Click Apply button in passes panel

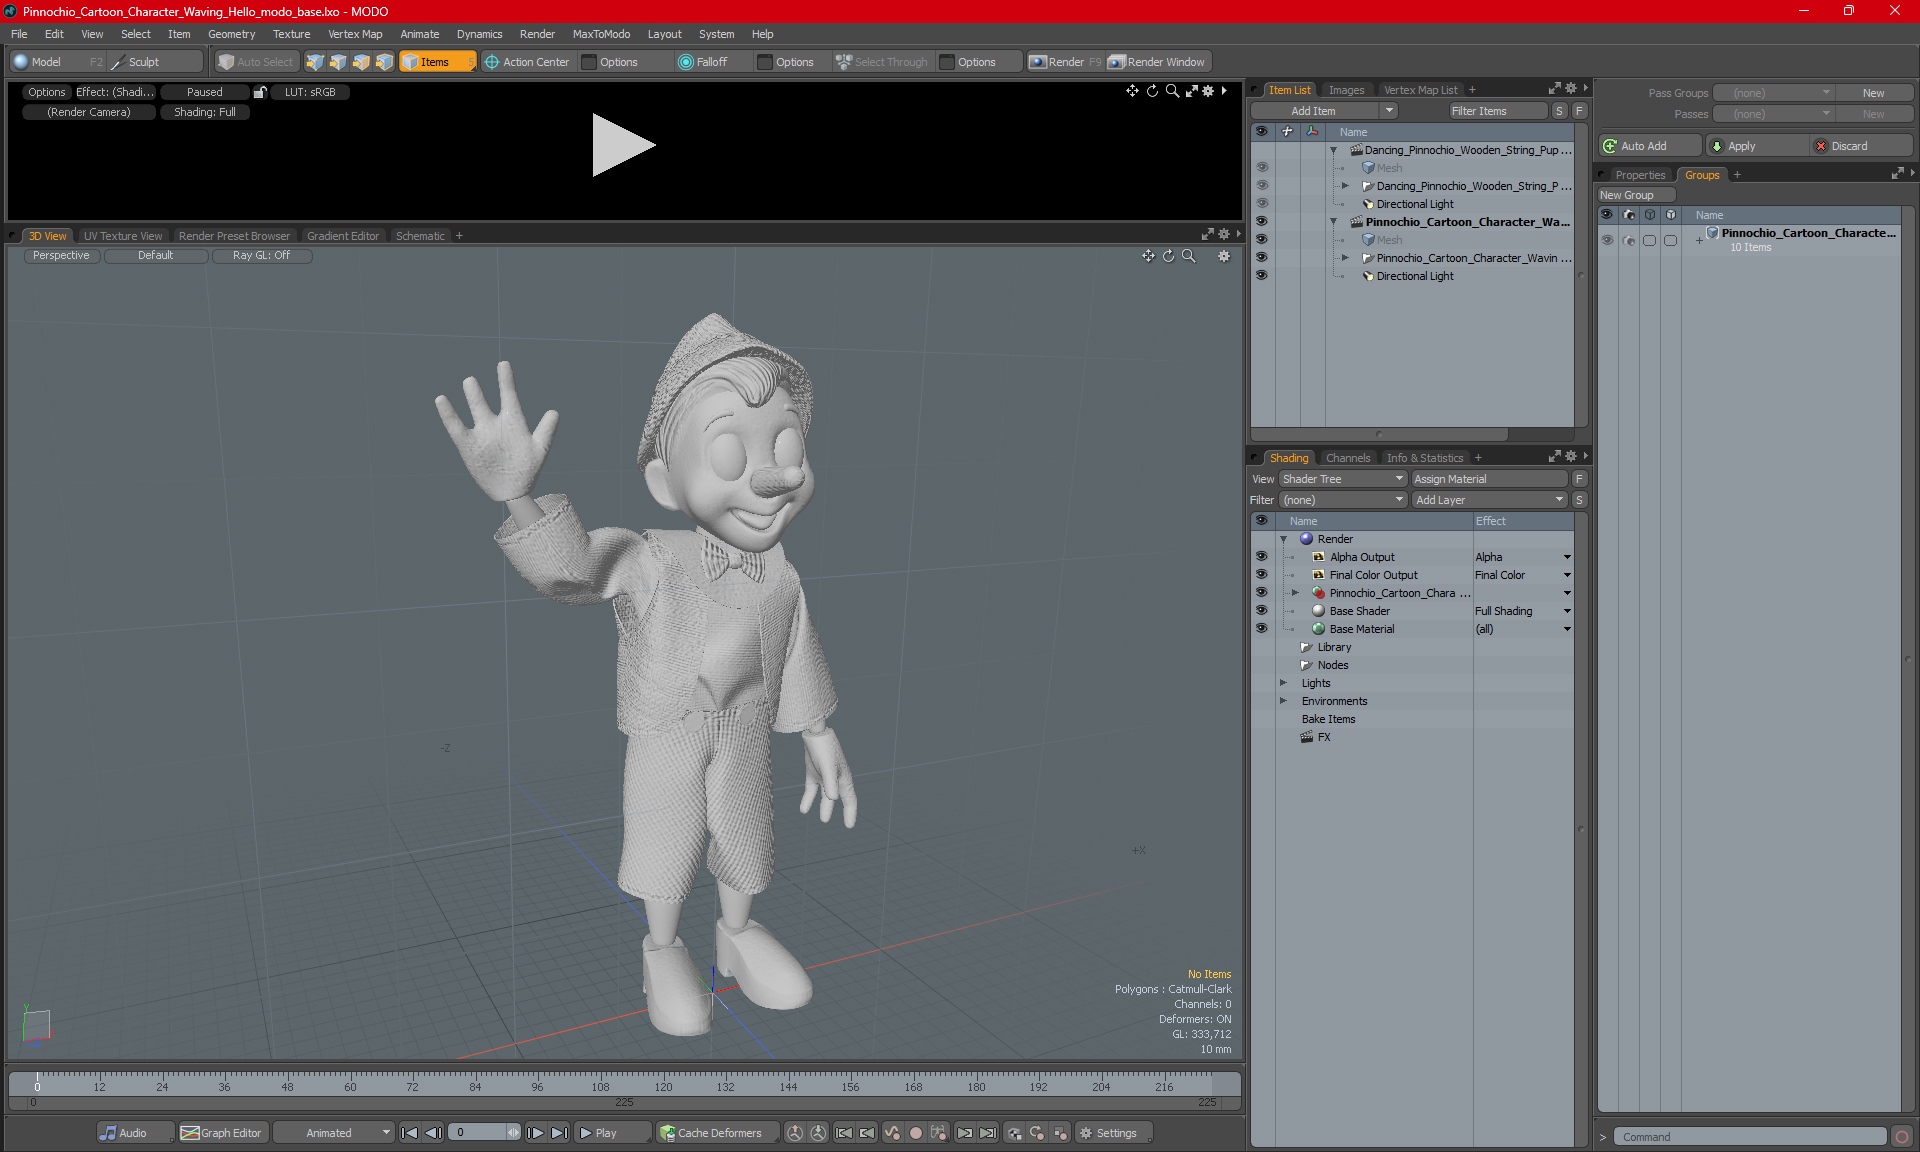pos(1756,146)
